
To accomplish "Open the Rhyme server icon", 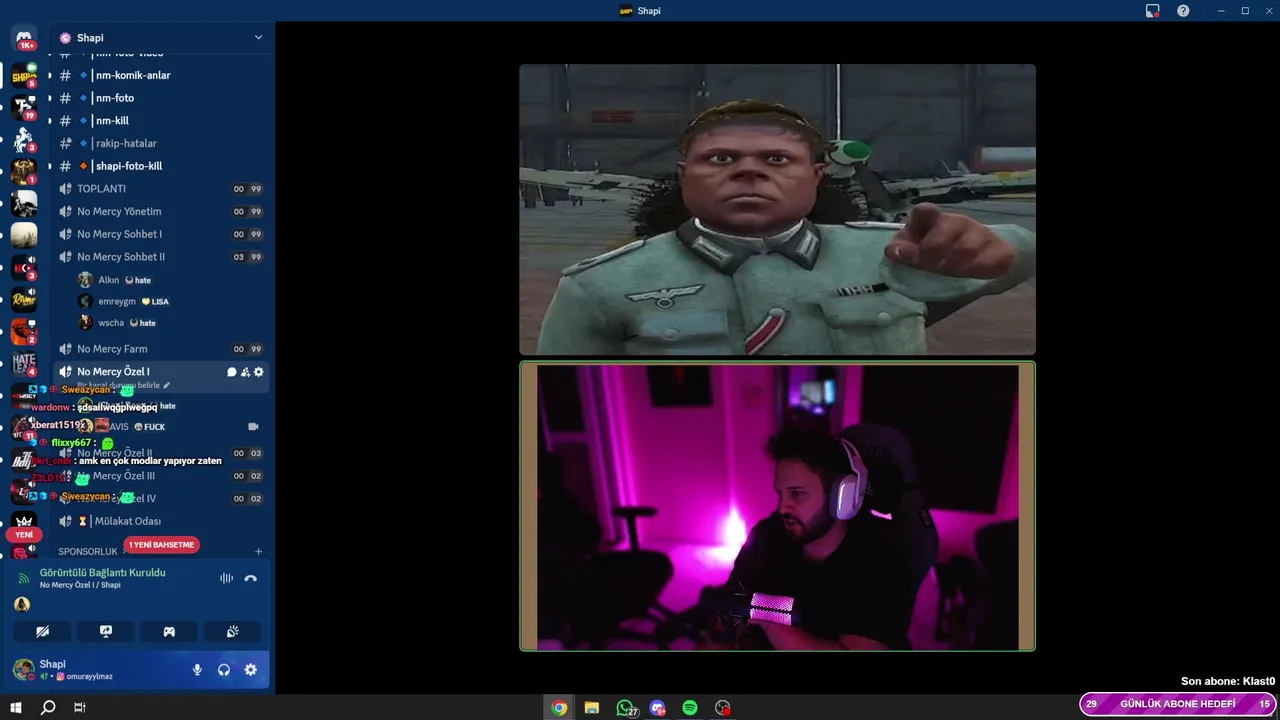I will coord(24,300).
